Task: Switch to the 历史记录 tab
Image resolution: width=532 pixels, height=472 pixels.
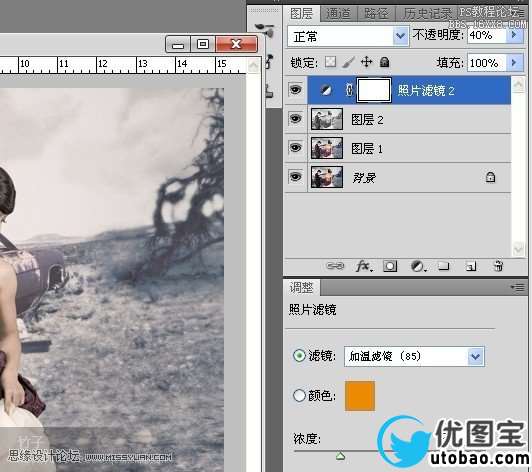Action: pyautogui.click(x=428, y=14)
